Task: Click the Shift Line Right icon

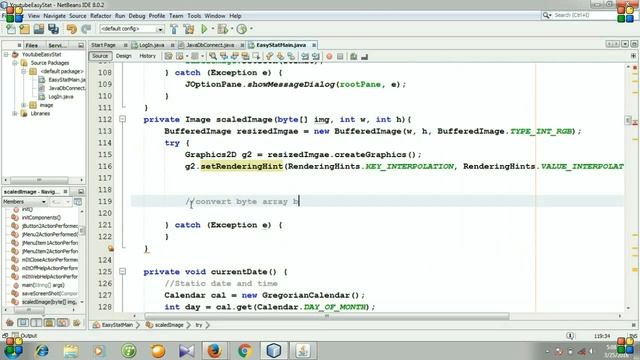Action: tap(316, 56)
